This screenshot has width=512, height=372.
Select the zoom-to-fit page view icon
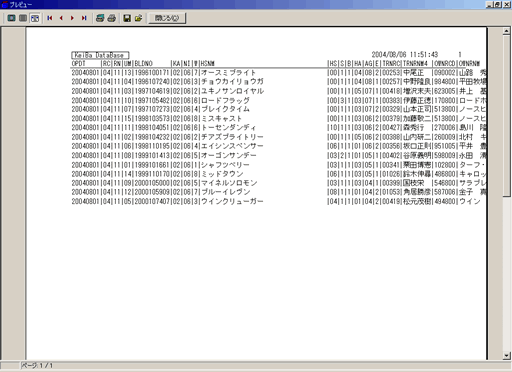(11, 18)
